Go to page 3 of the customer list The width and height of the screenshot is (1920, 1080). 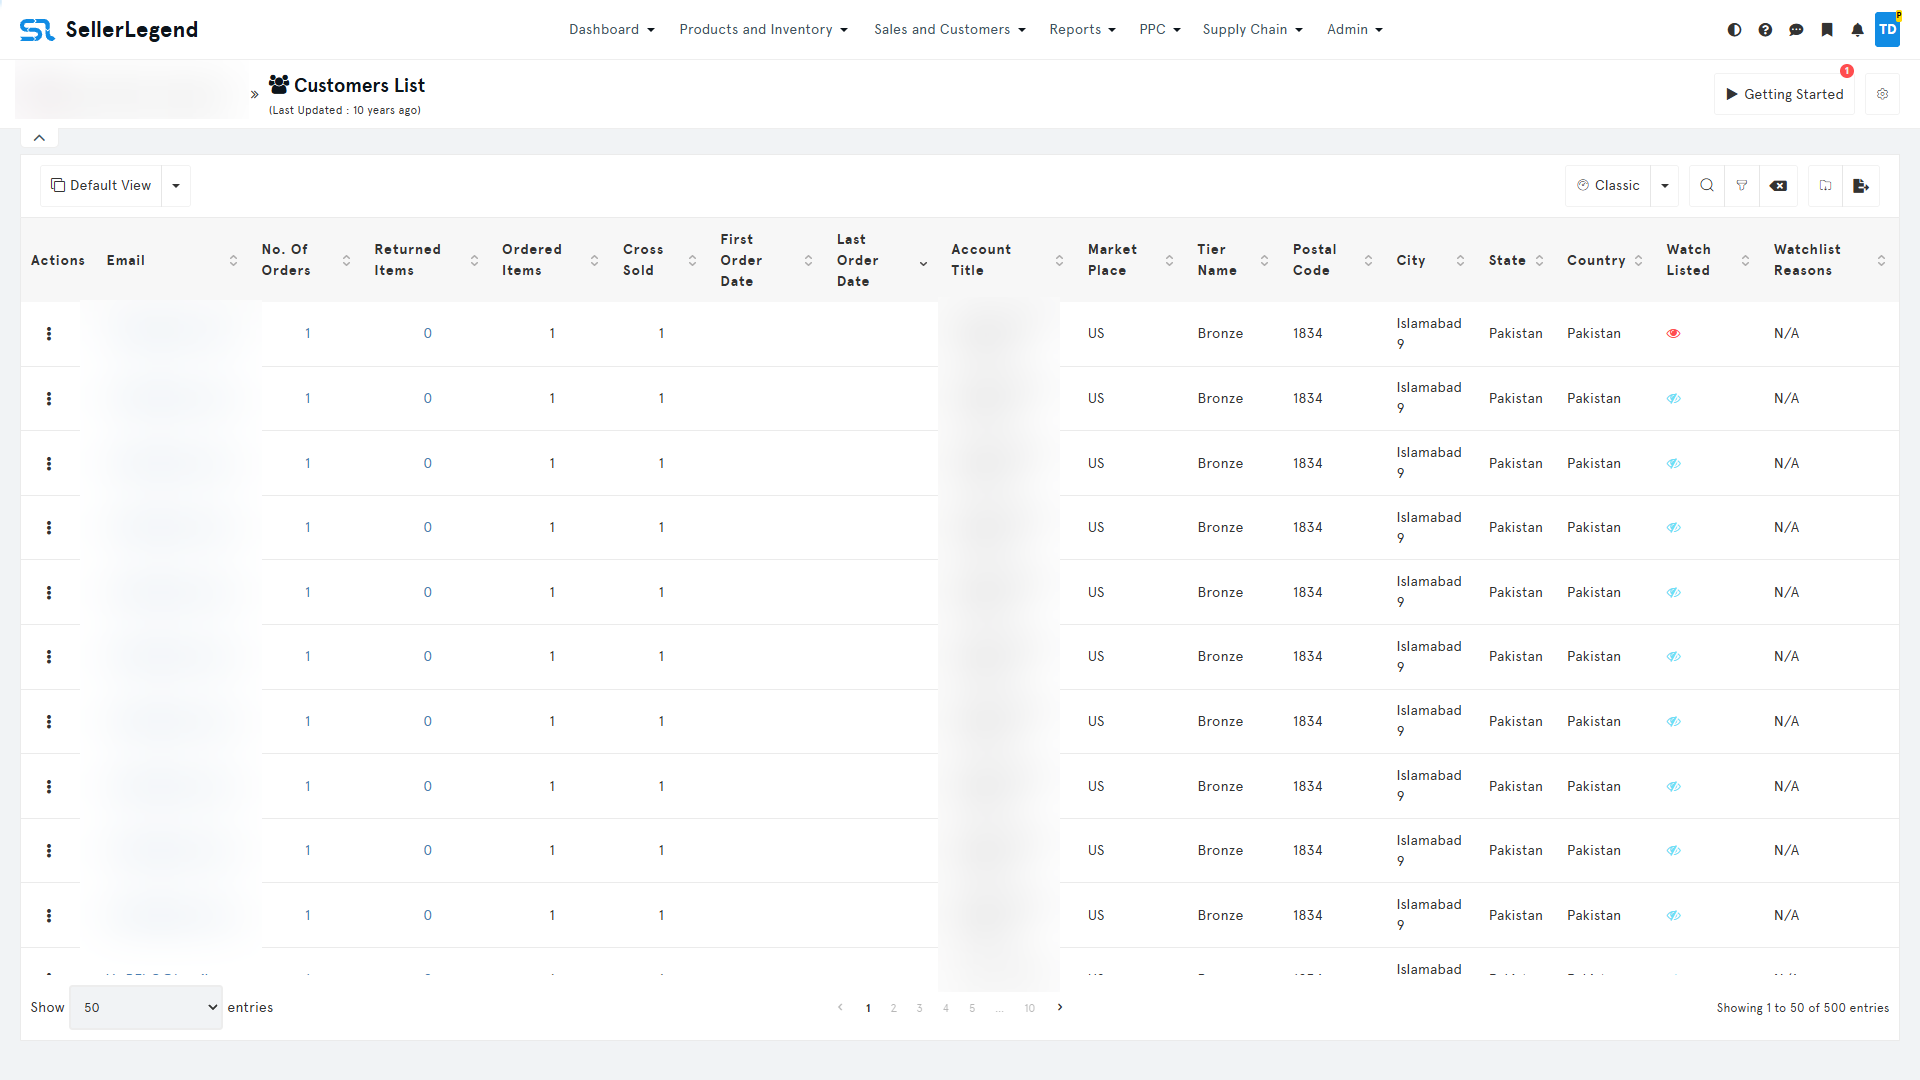pyautogui.click(x=919, y=1008)
